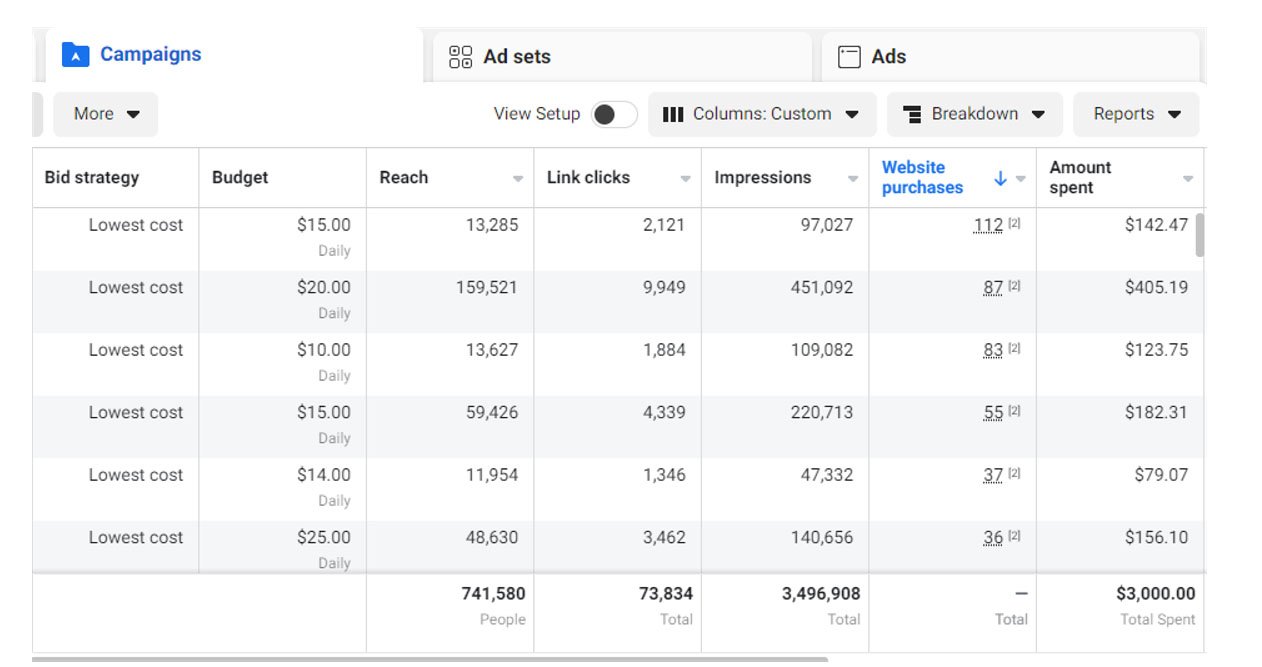The width and height of the screenshot is (1262, 667).
Task: Click the vertical table scrollbar
Action: pyautogui.click(x=1199, y=235)
